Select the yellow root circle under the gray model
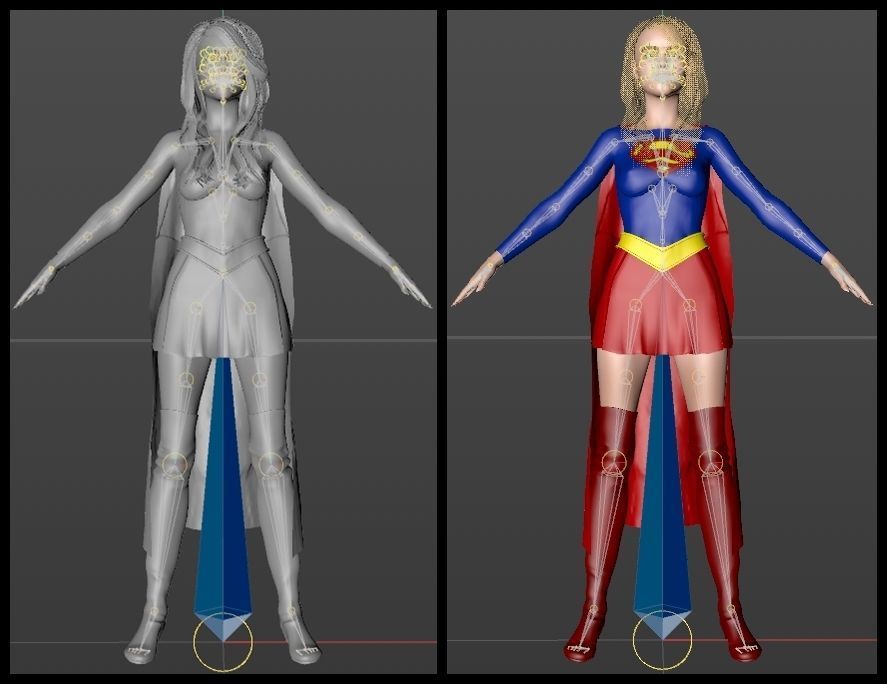Viewport: 887px width, 684px height. coord(222,642)
